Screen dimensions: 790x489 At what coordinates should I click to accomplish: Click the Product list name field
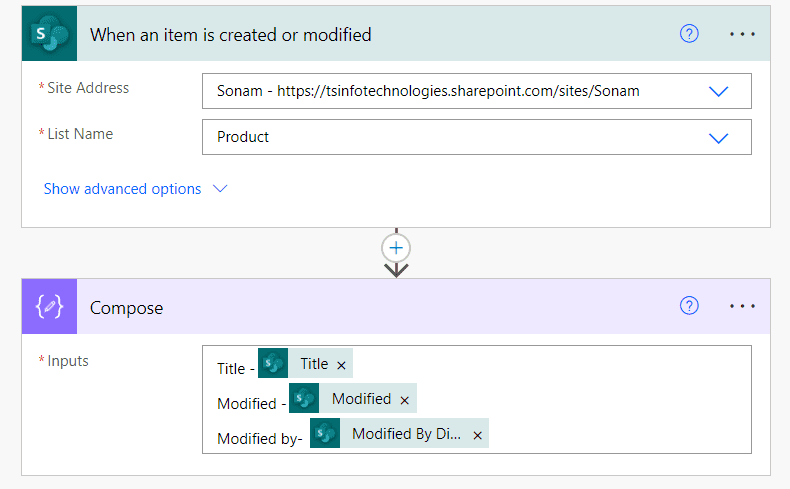coord(450,137)
